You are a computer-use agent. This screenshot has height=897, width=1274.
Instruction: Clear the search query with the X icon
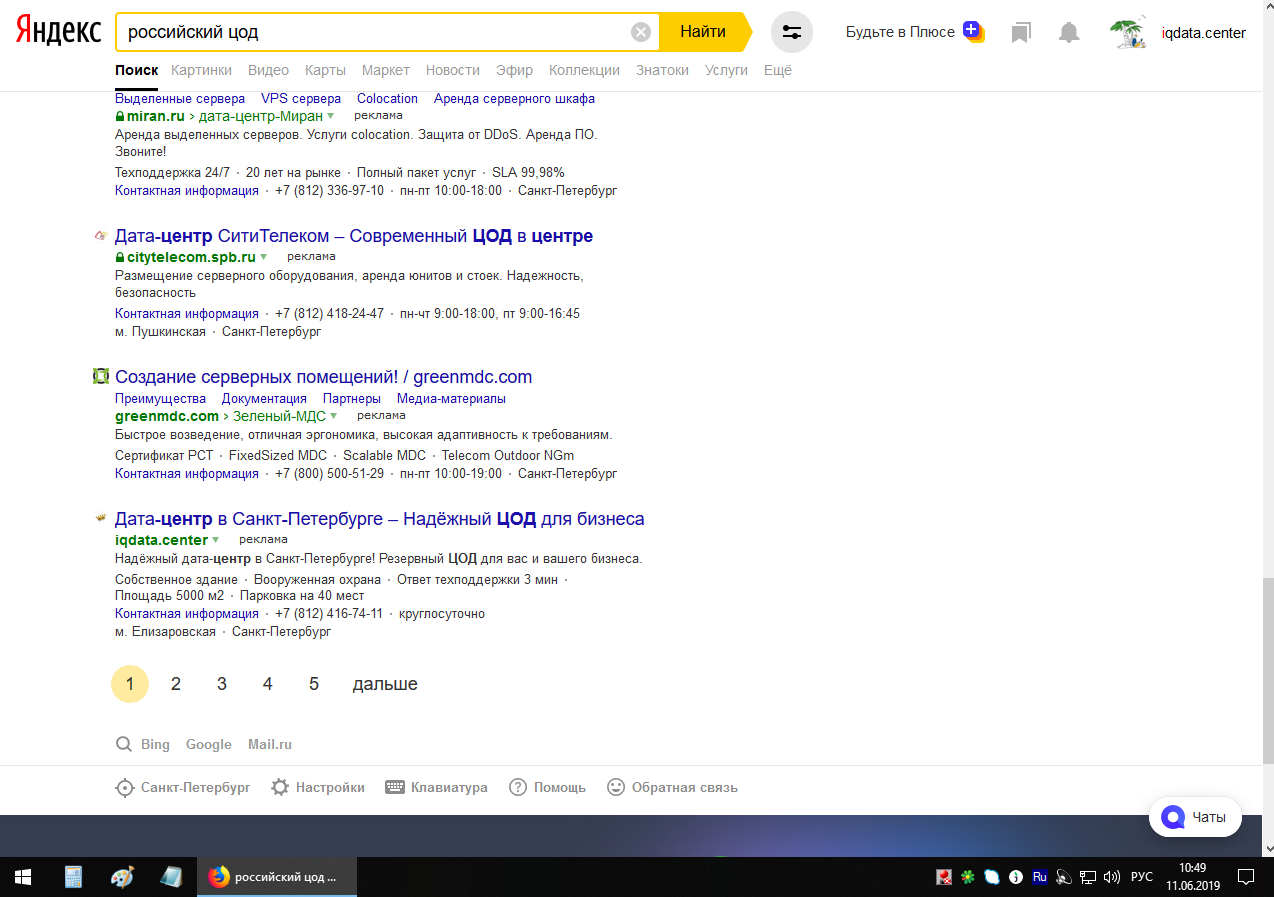coord(641,32)
